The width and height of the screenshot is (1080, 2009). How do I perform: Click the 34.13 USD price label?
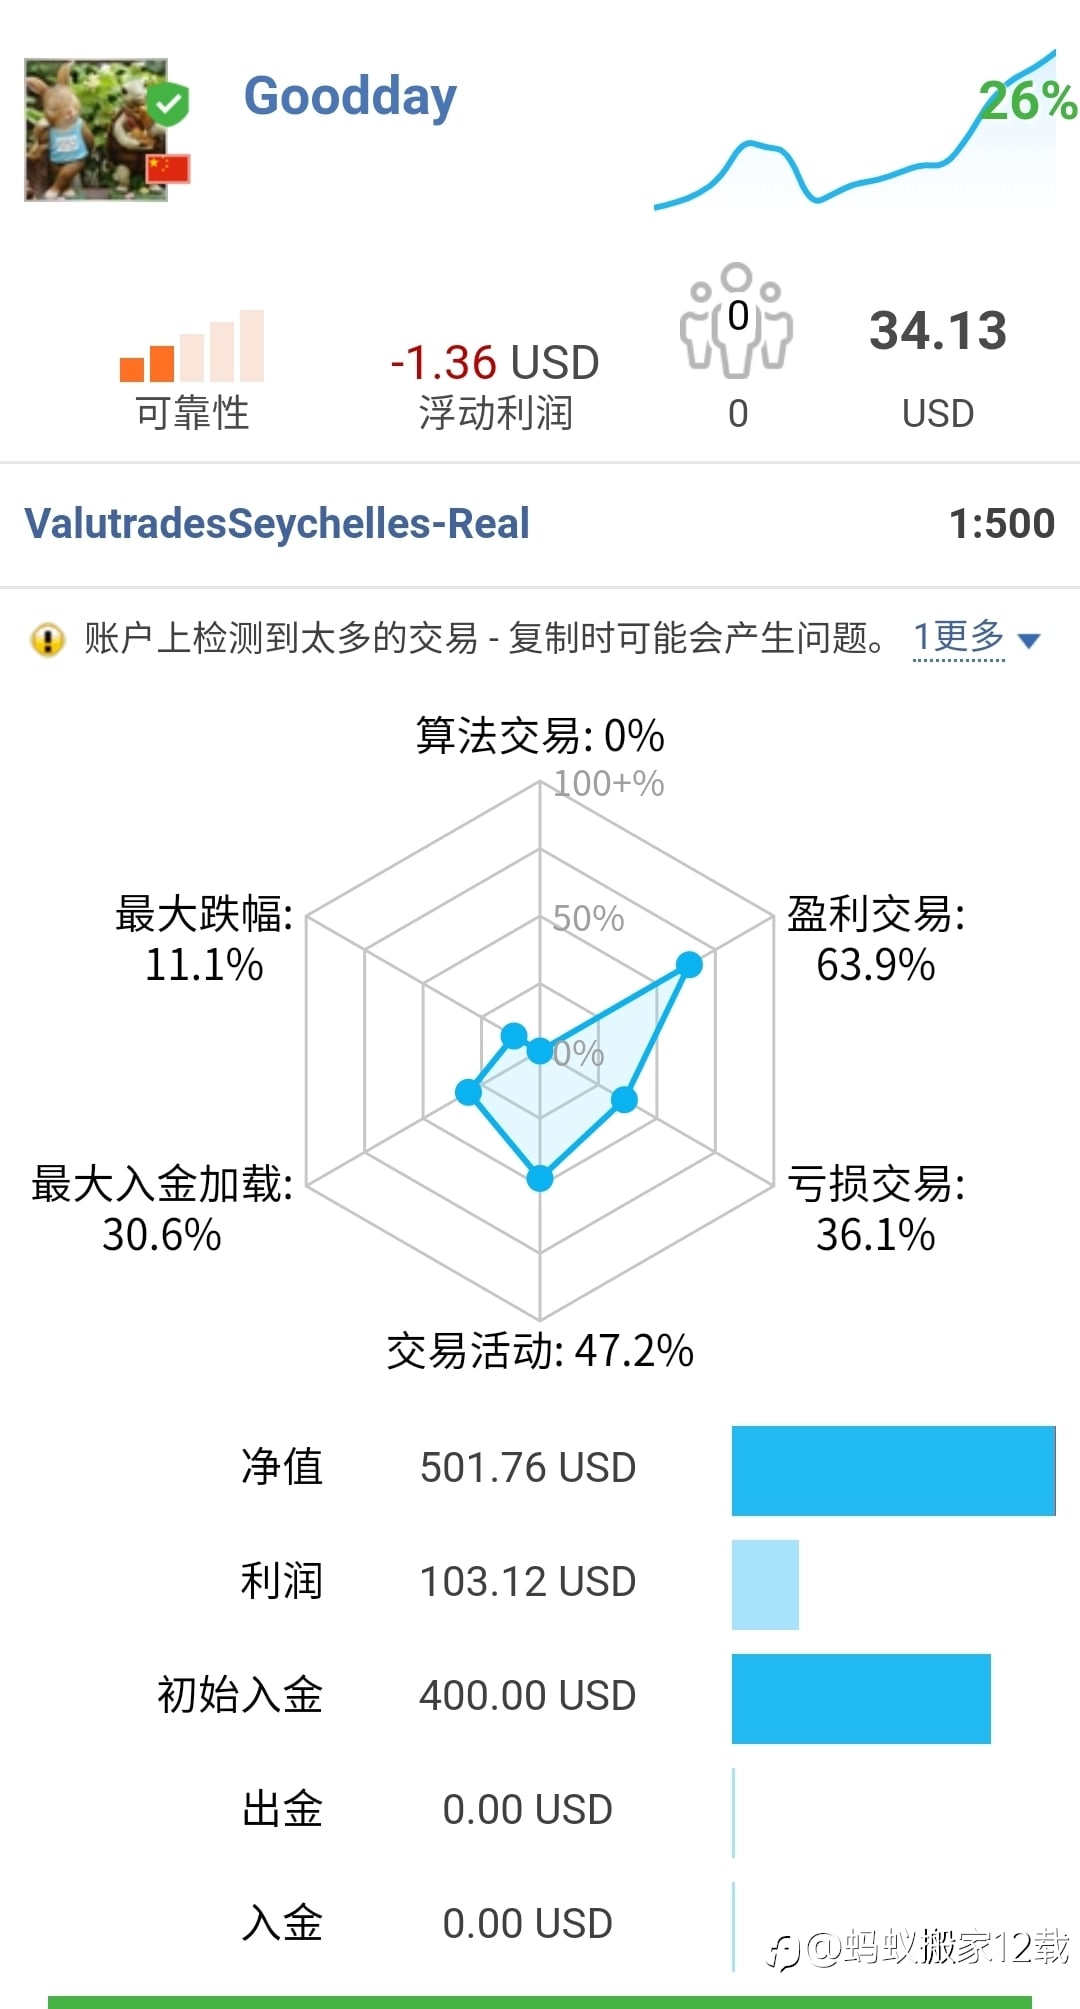tap(937, 331)
